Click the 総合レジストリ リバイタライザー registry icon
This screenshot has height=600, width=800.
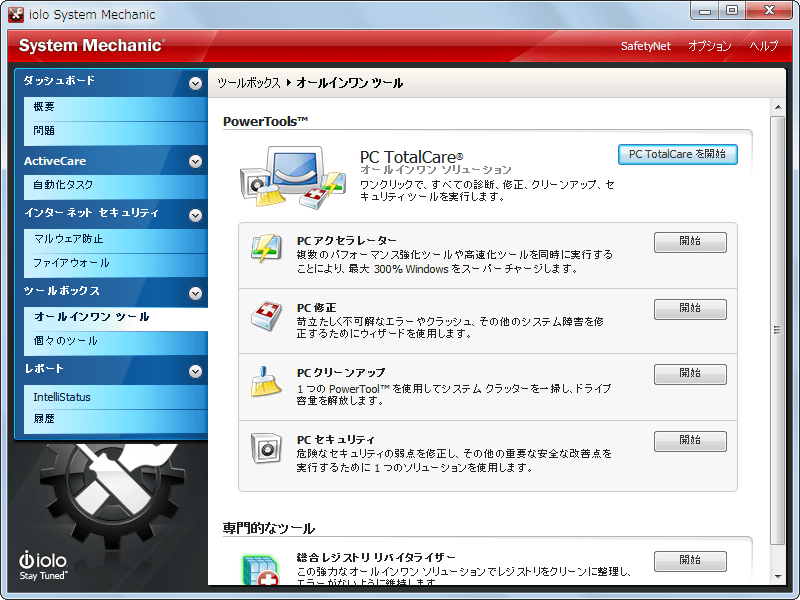[261, 570]
